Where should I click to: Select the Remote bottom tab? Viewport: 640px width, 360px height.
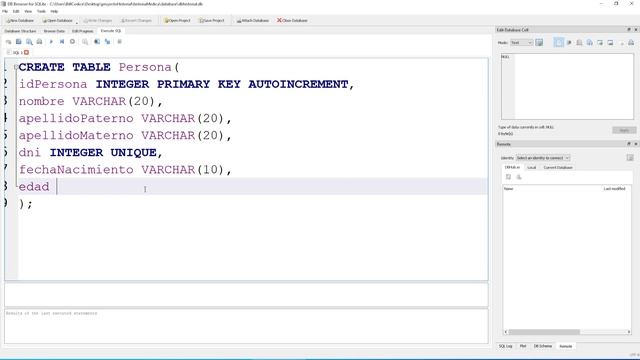click(566, 346)
